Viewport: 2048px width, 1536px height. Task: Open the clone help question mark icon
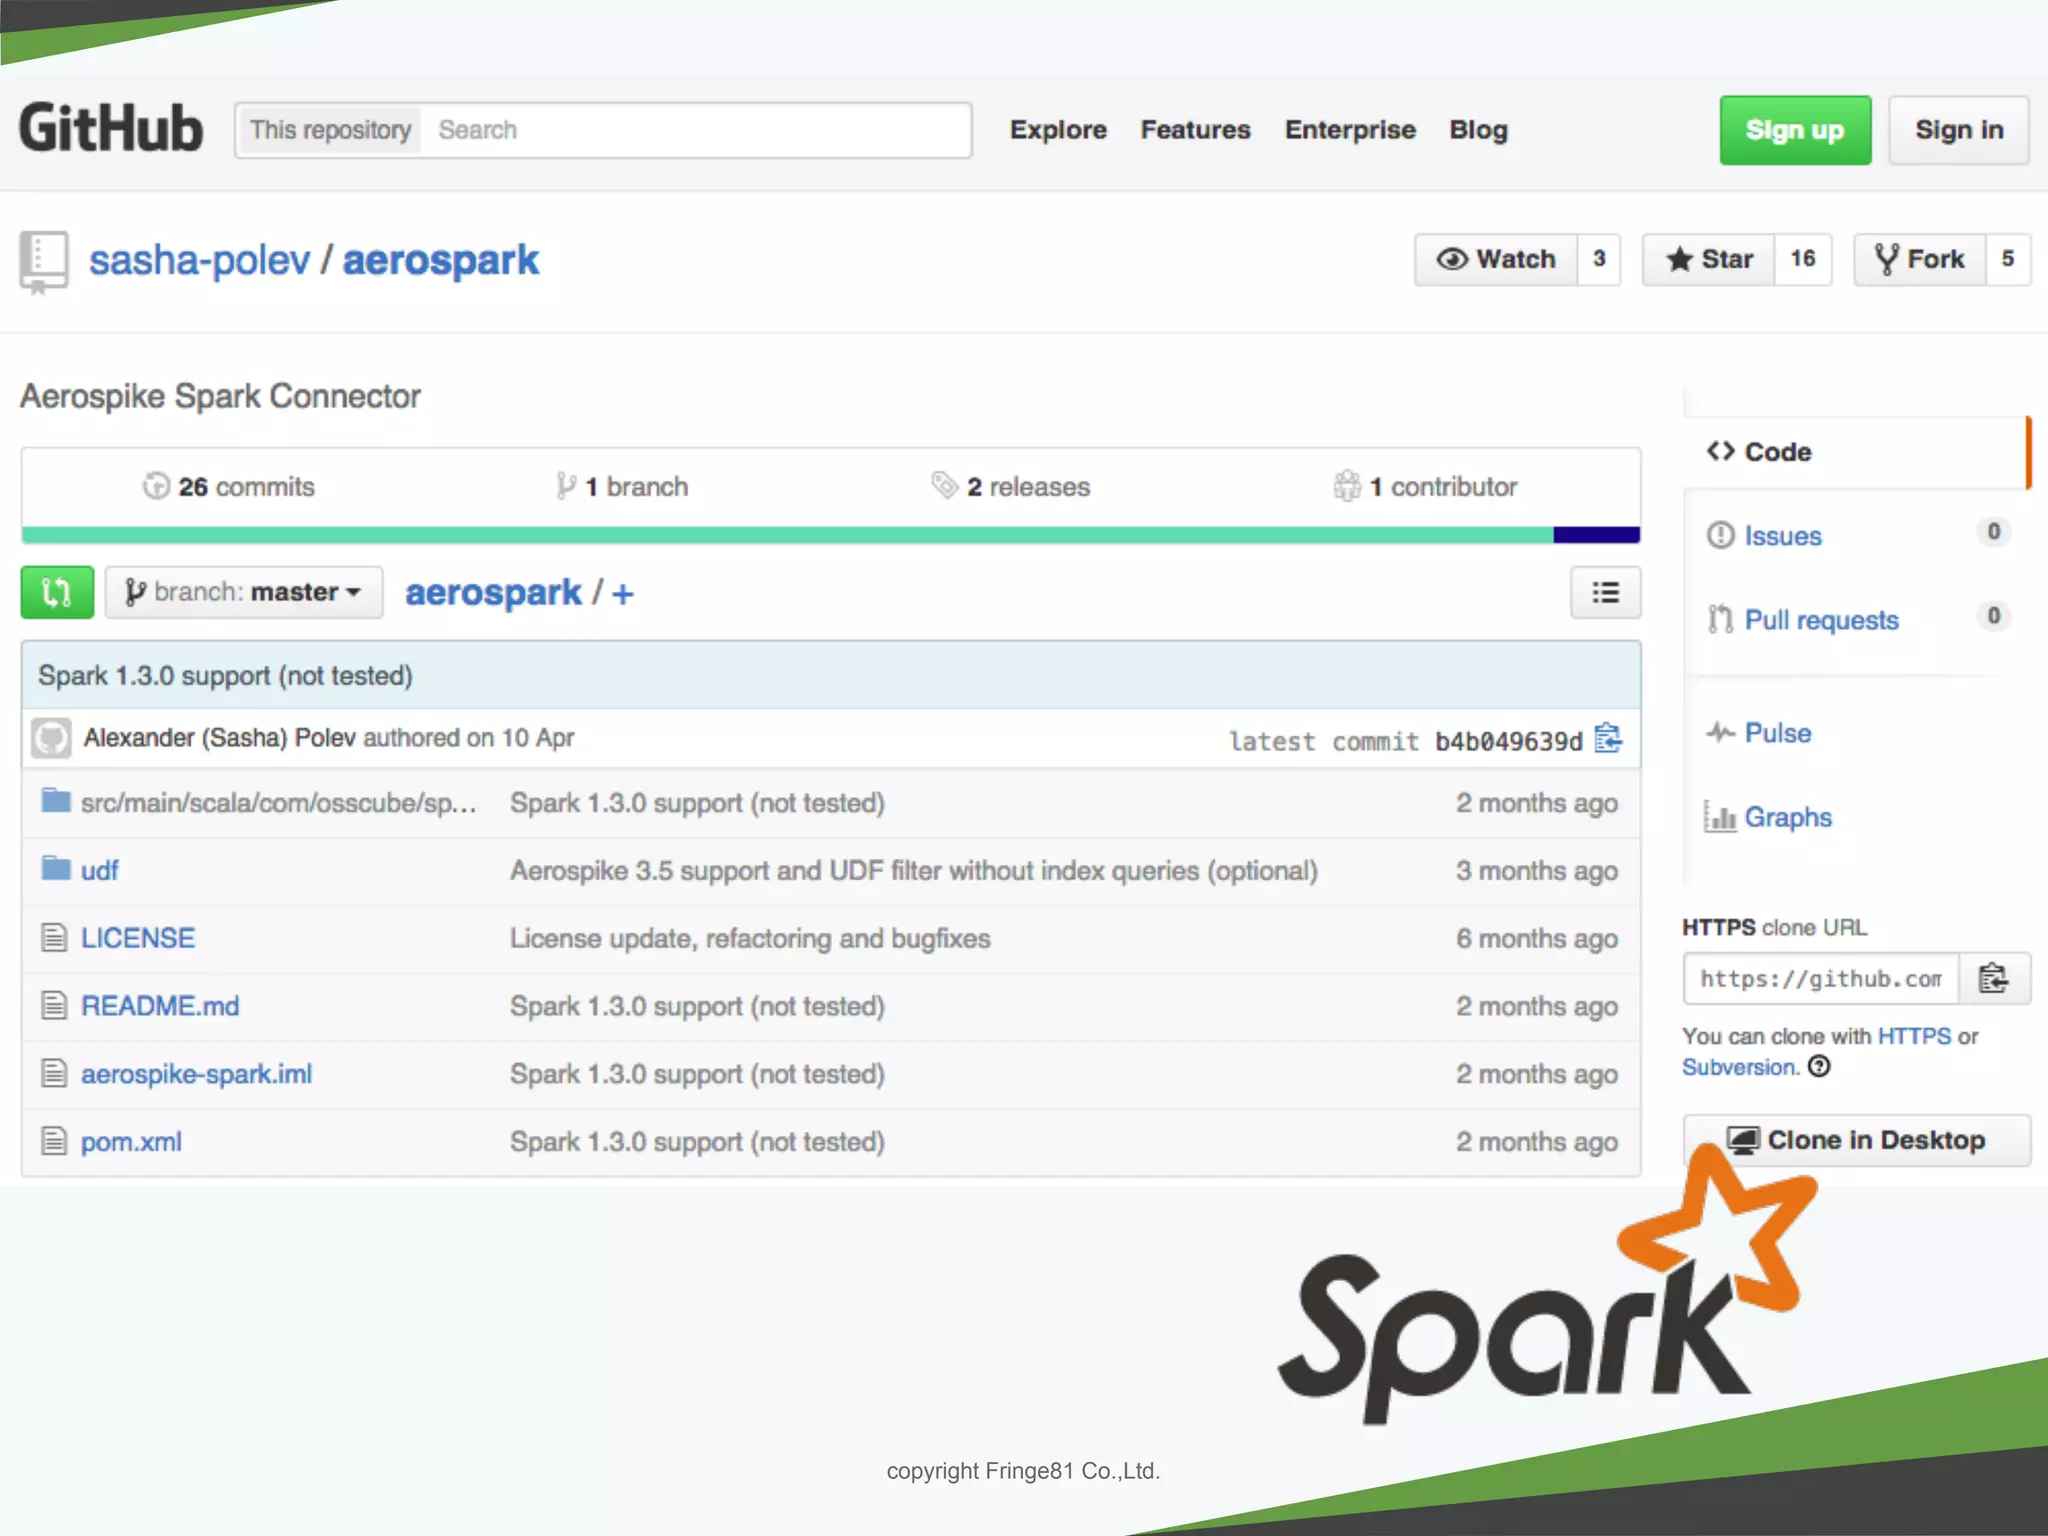(1820, 1067)
